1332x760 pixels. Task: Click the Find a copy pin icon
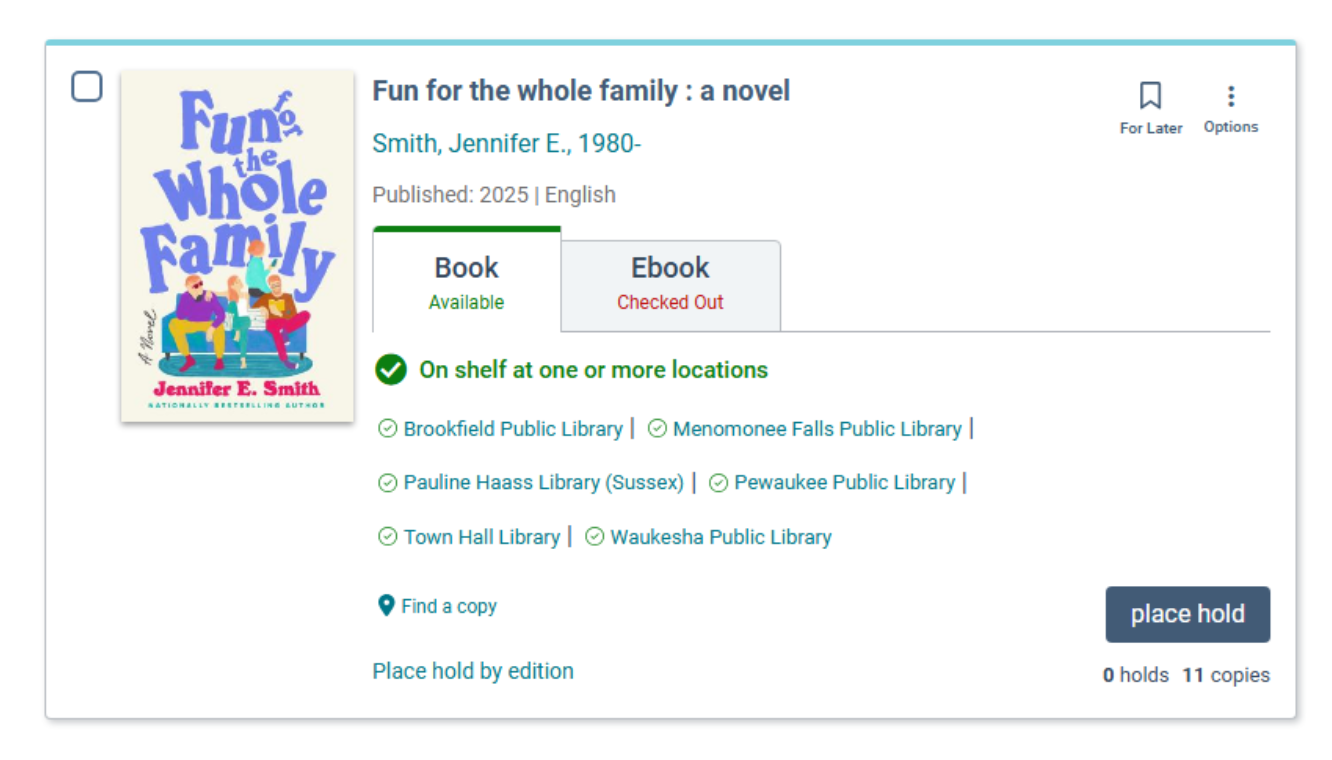pos(386,605)
